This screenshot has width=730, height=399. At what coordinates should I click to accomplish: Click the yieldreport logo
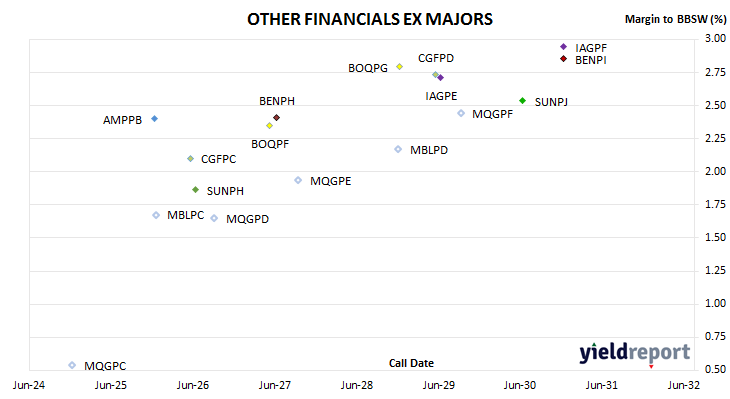coord(635,353)
